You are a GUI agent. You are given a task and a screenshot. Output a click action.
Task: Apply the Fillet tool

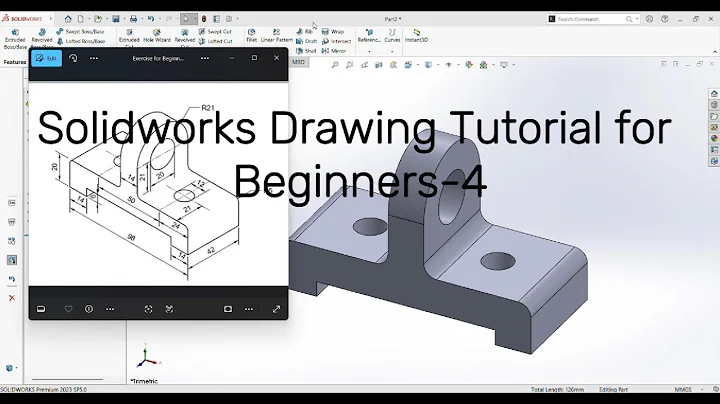pyautogui.click(x=252, y=36)
